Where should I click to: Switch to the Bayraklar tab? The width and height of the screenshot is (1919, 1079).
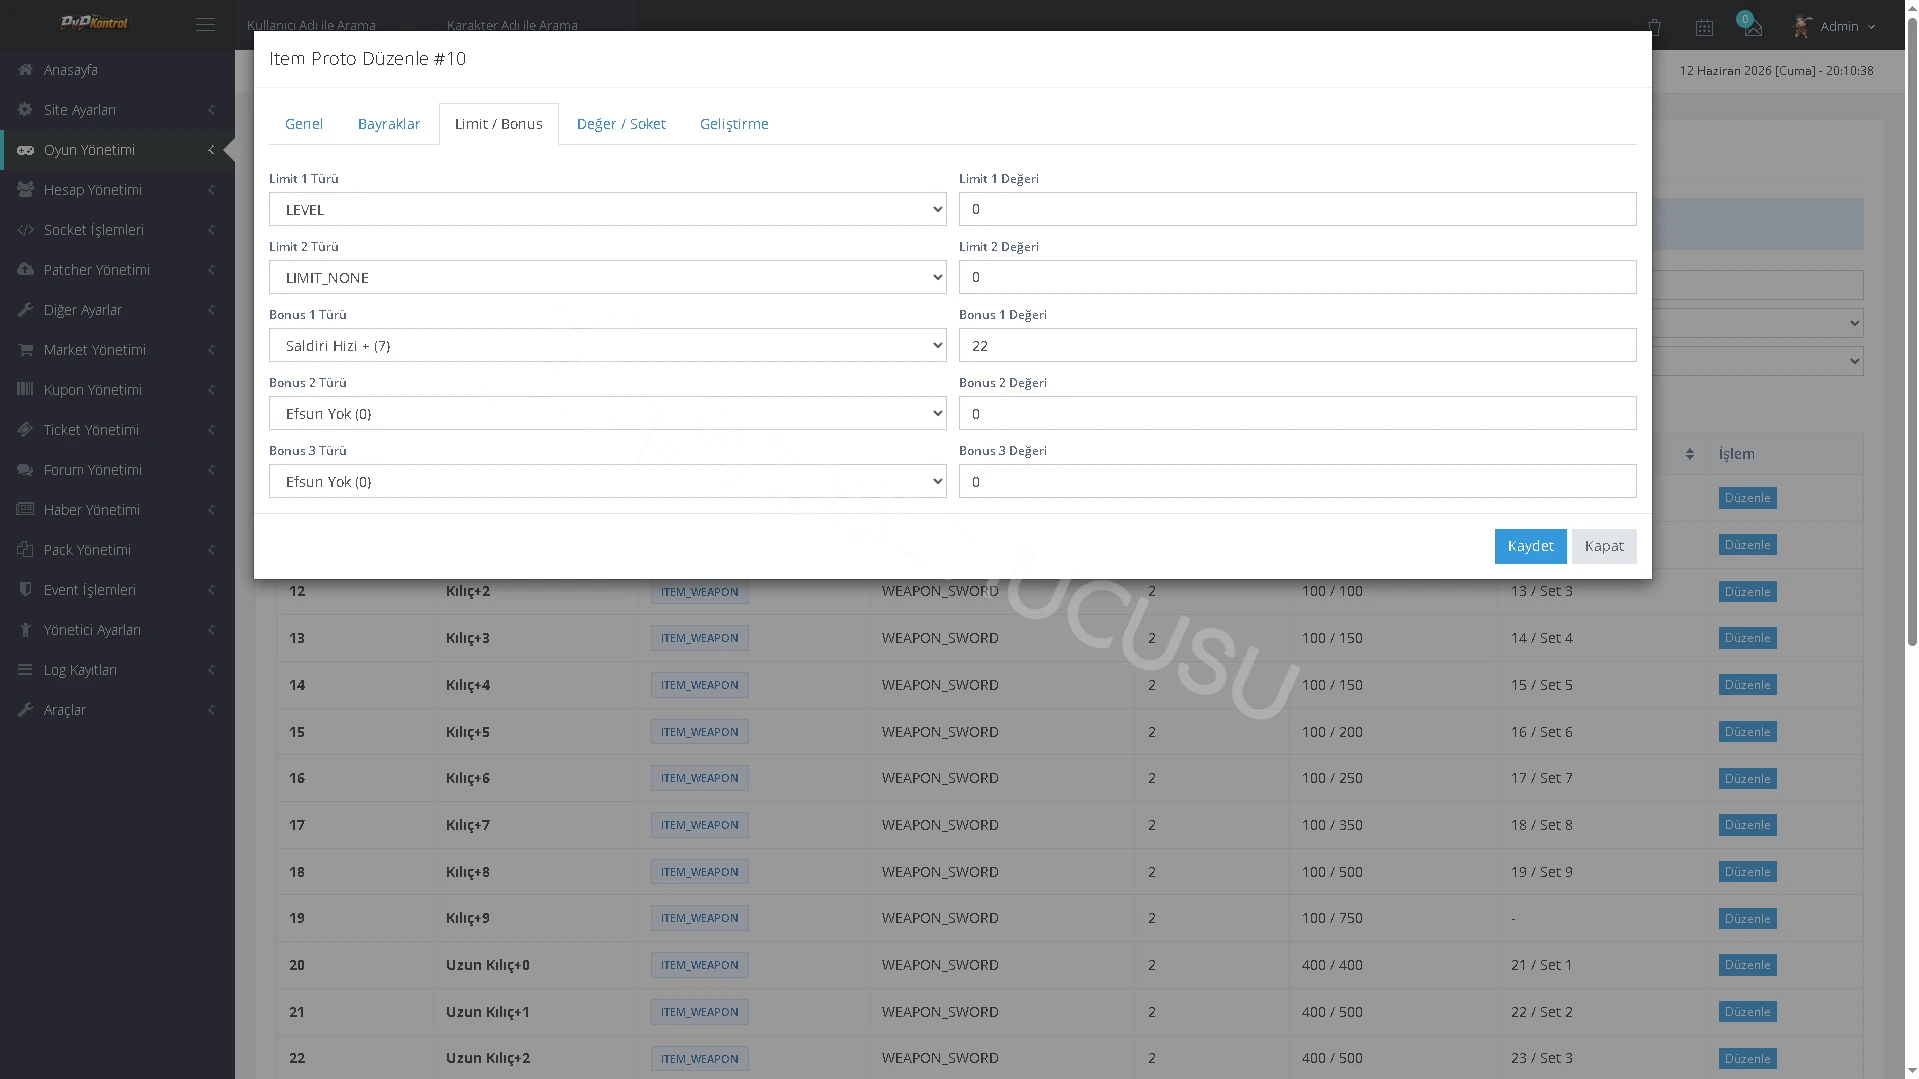pyautogui.click(x=389, y=124)
